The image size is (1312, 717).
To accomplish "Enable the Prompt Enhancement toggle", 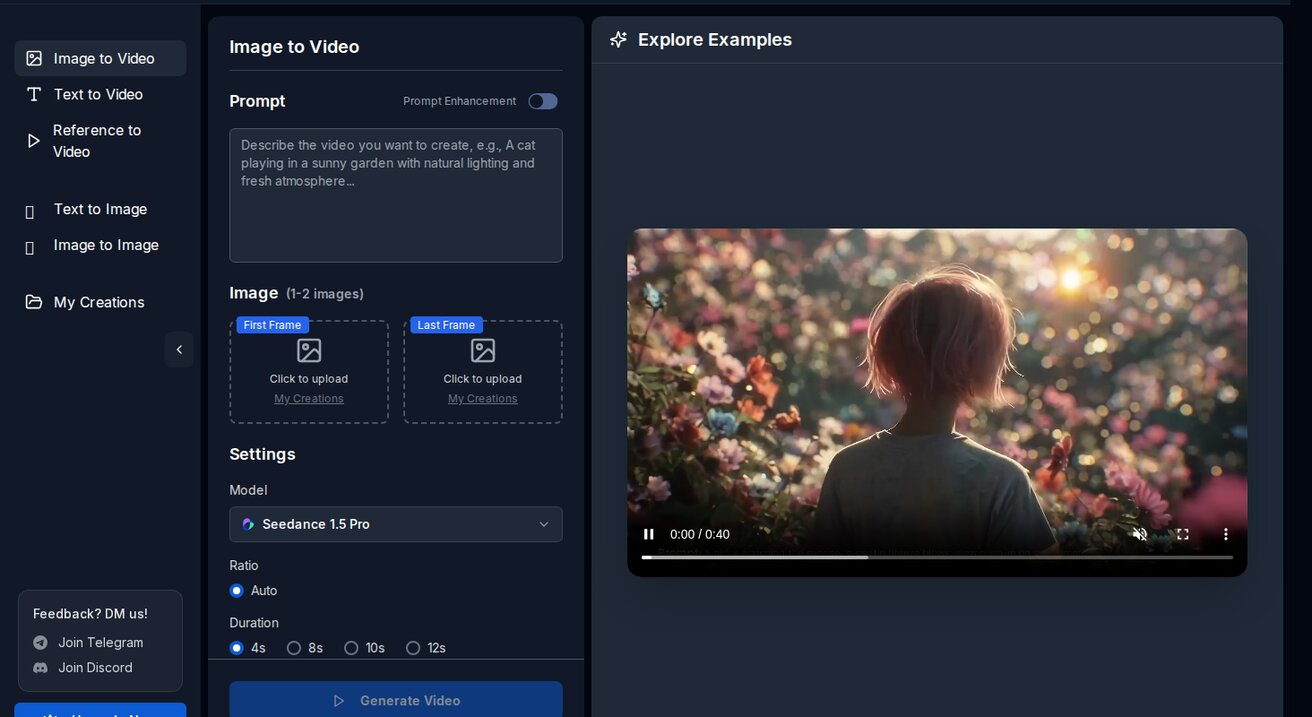I will pos(542,101).
